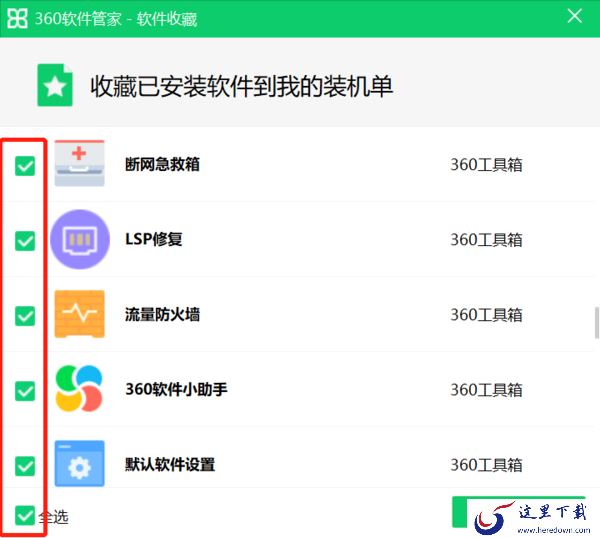Uncheck the LSP修复 checkbox
Viewport: 600px width, 538px height.
(25, 241)
